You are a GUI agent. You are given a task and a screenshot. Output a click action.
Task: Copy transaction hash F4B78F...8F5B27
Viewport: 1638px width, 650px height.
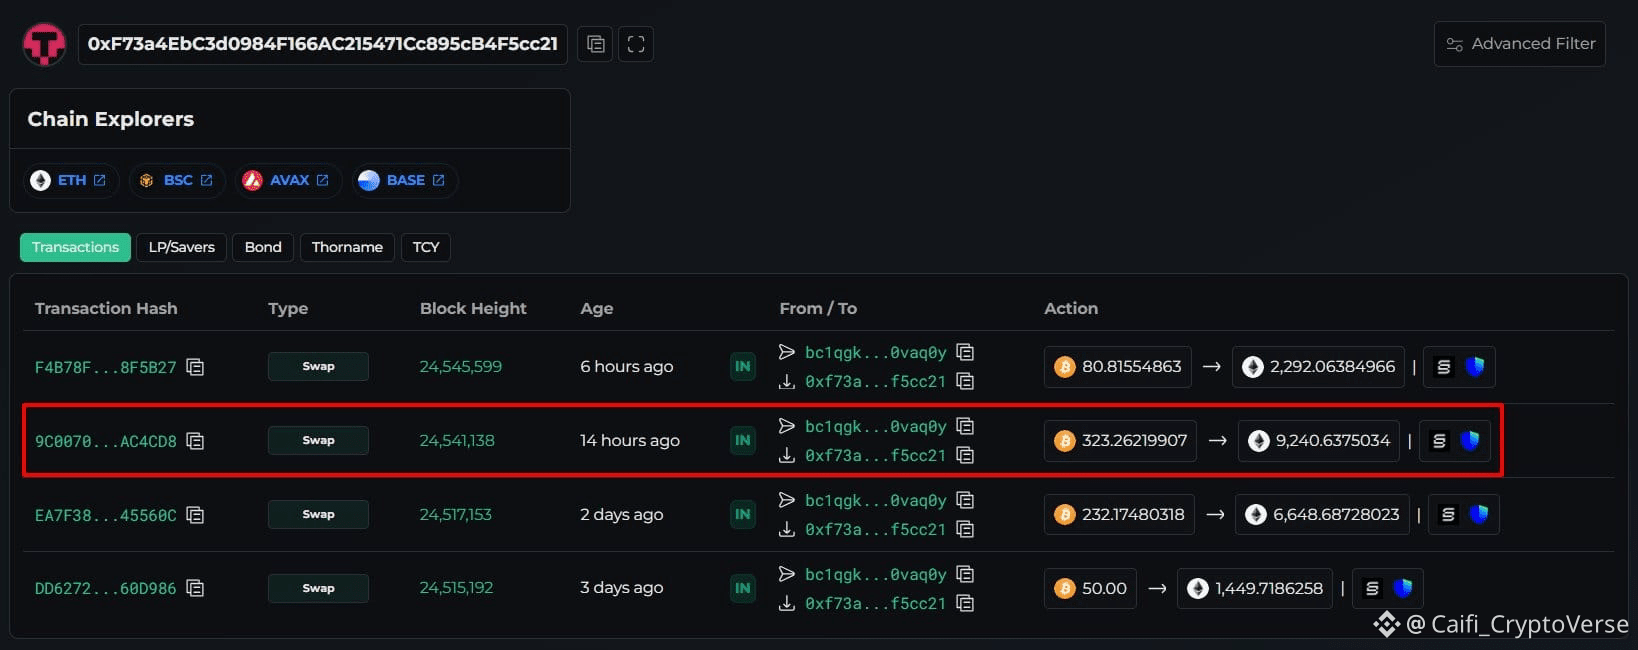196,367
